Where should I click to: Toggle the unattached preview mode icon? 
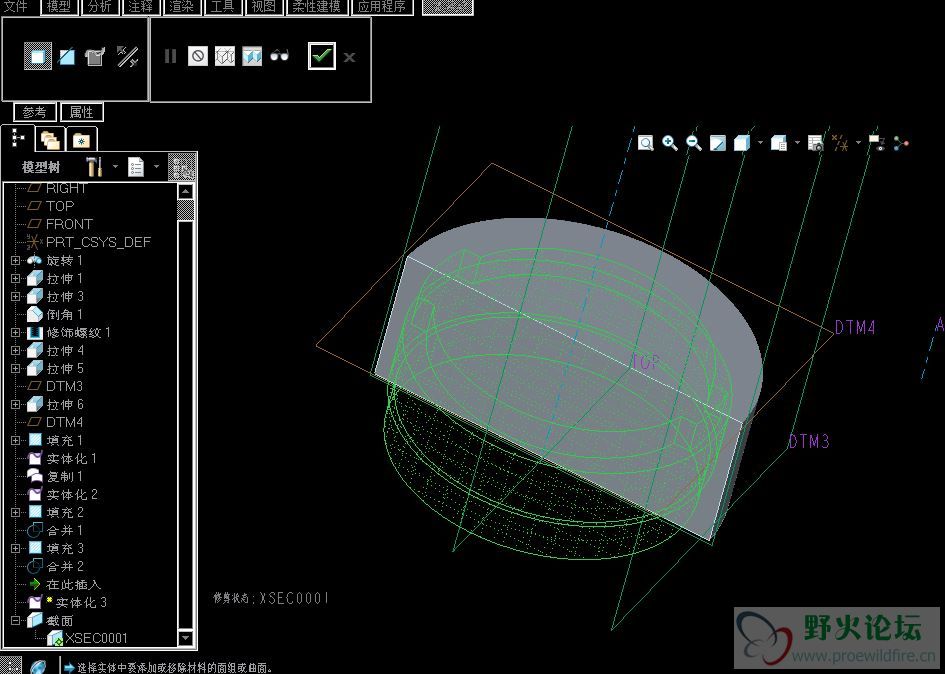tap(225, 56)
